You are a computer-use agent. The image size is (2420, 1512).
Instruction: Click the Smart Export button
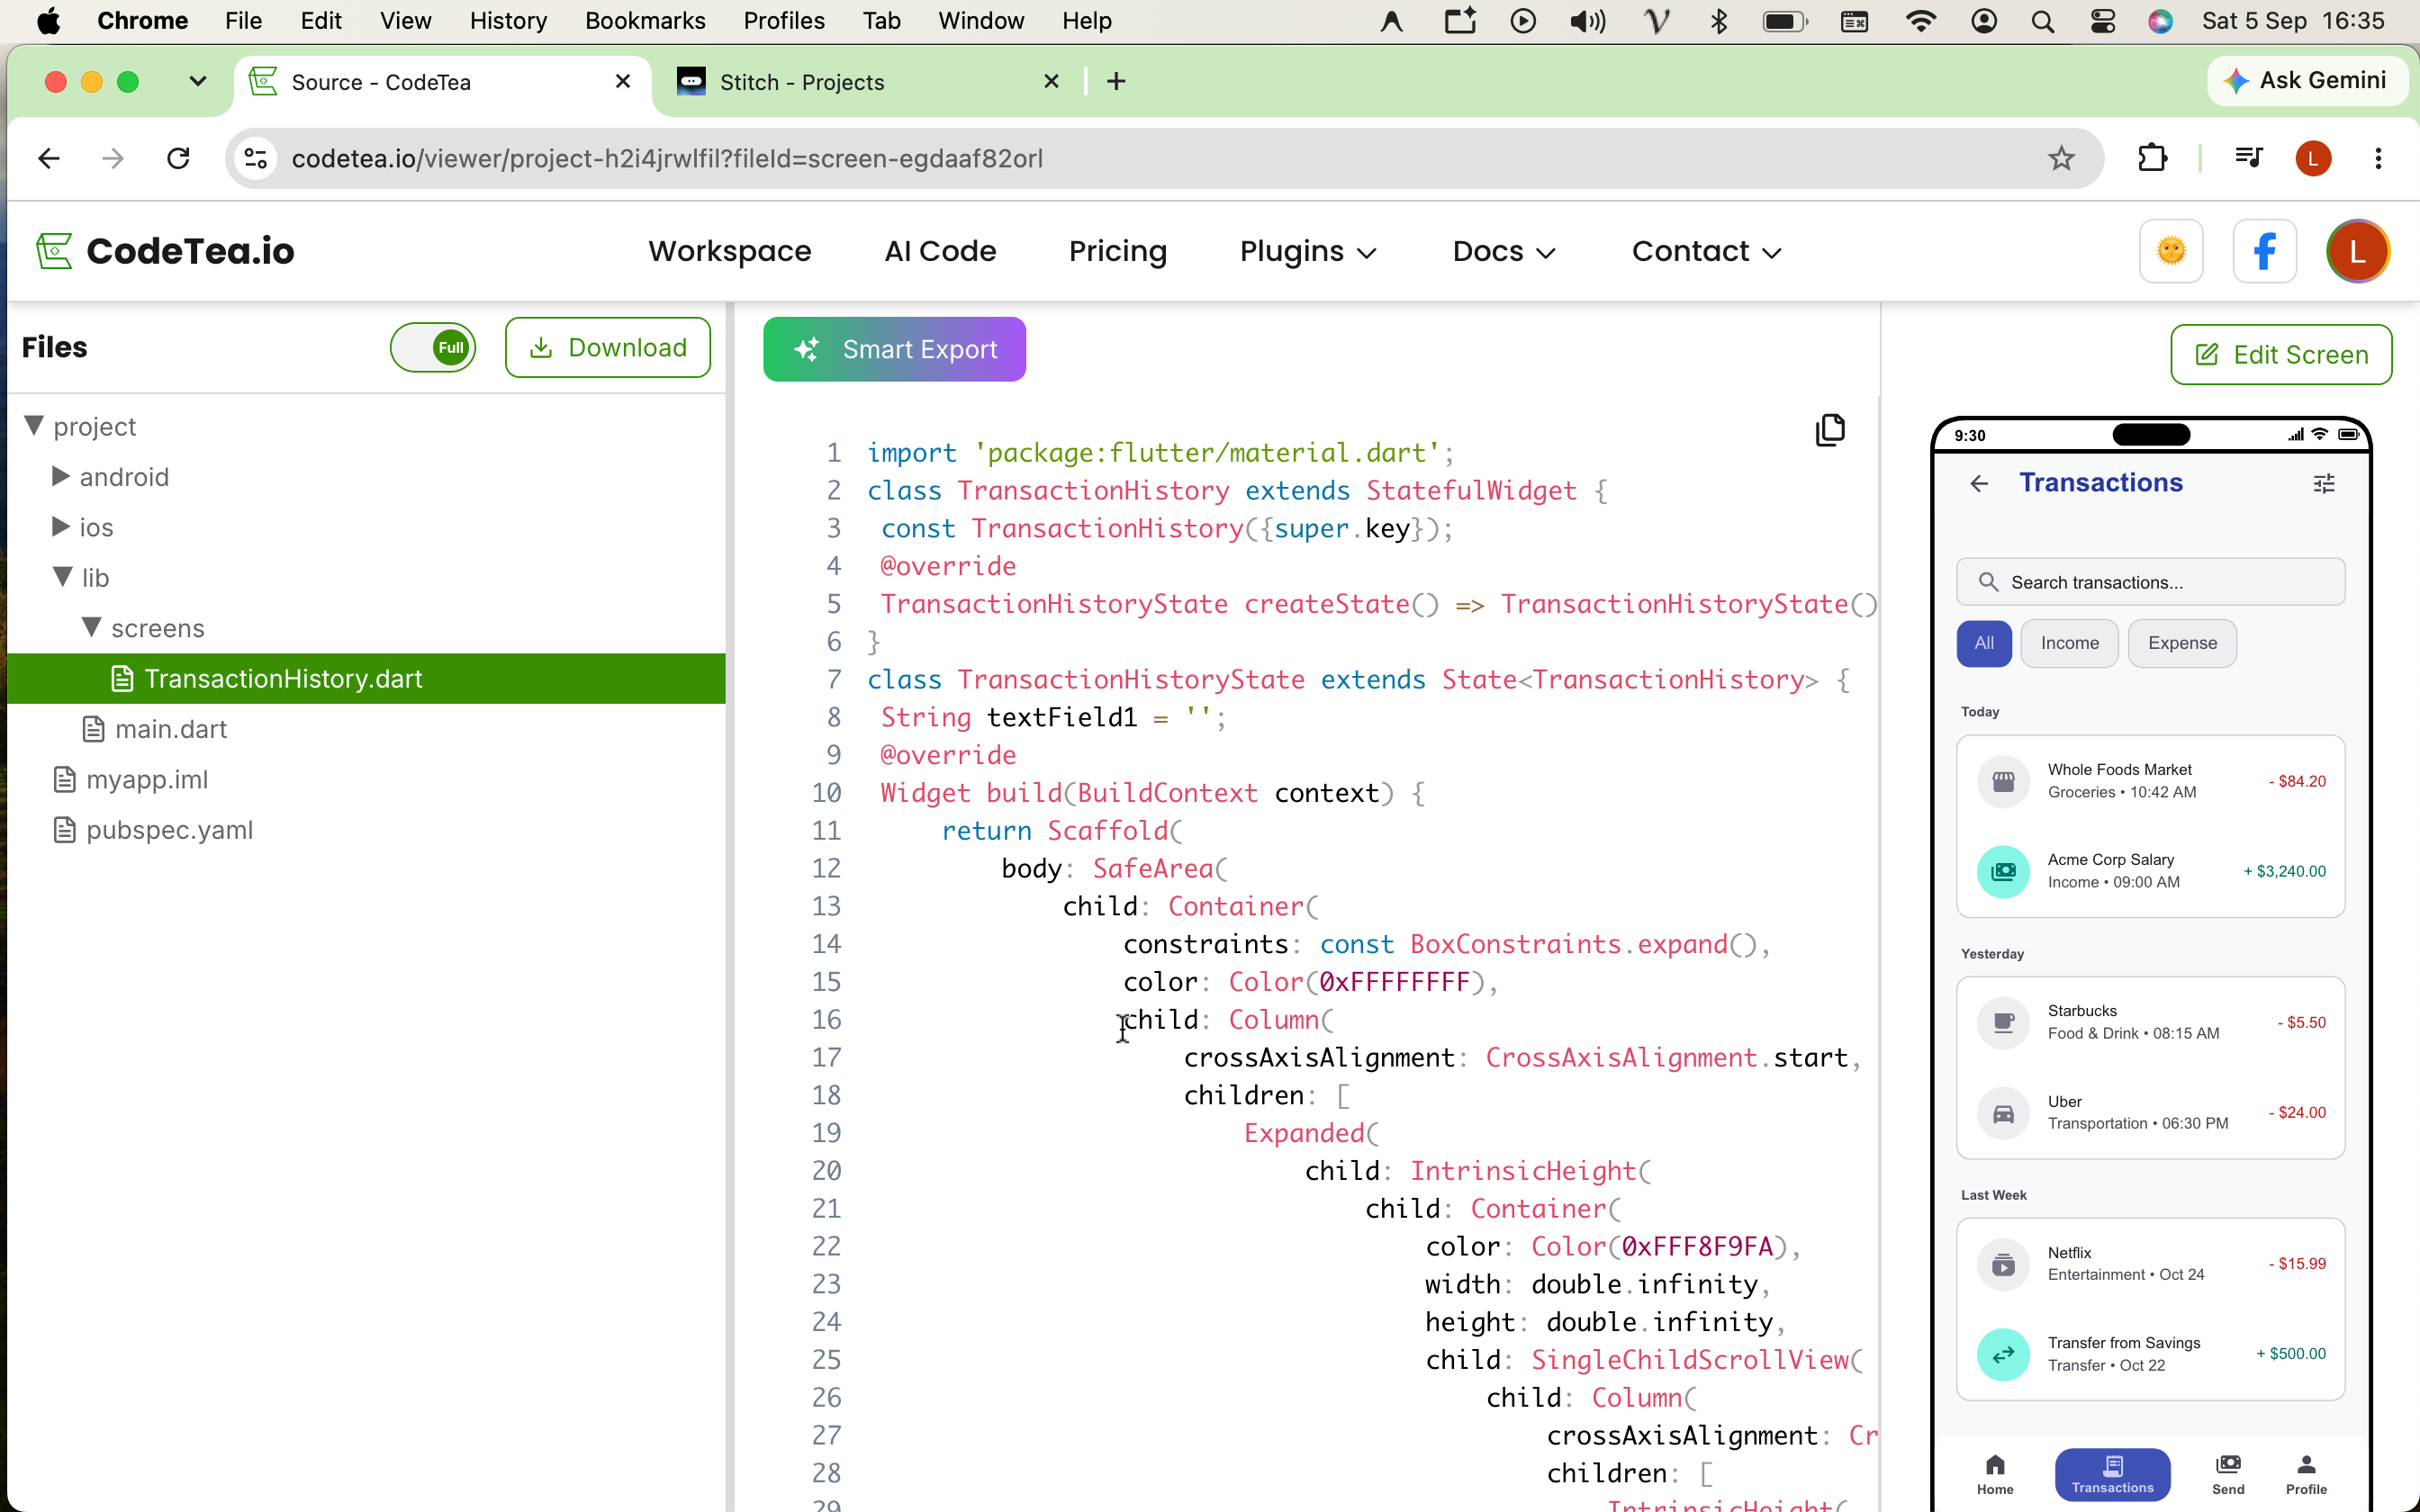click(894, 349)
